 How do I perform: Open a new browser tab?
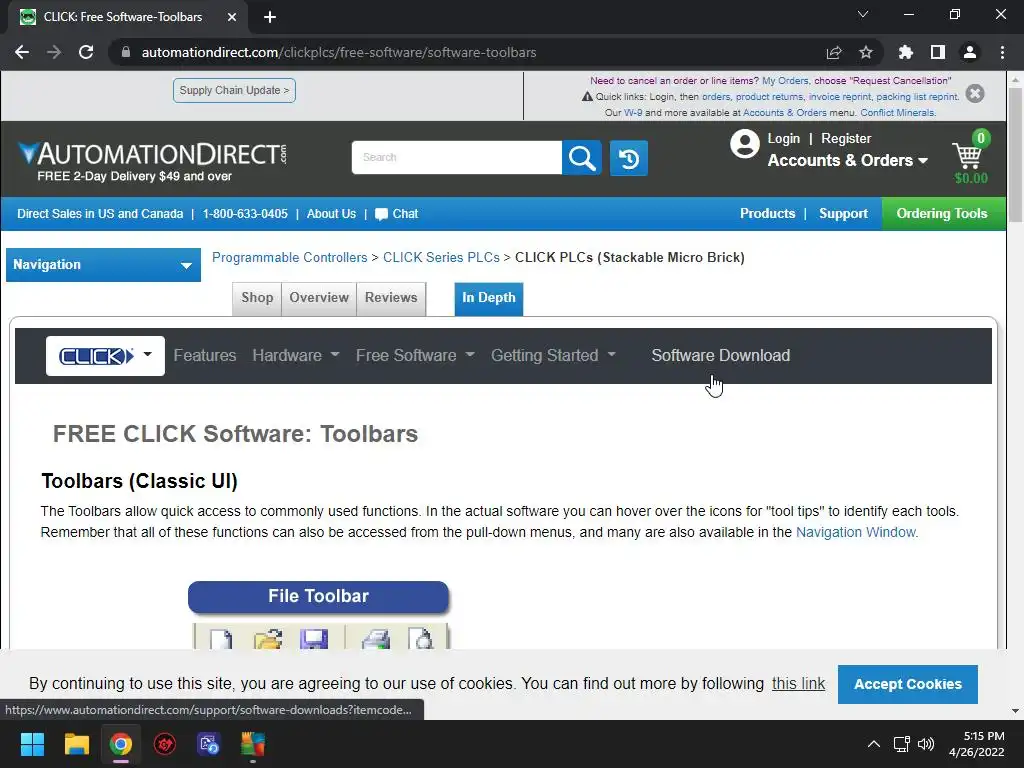[270, 17]
